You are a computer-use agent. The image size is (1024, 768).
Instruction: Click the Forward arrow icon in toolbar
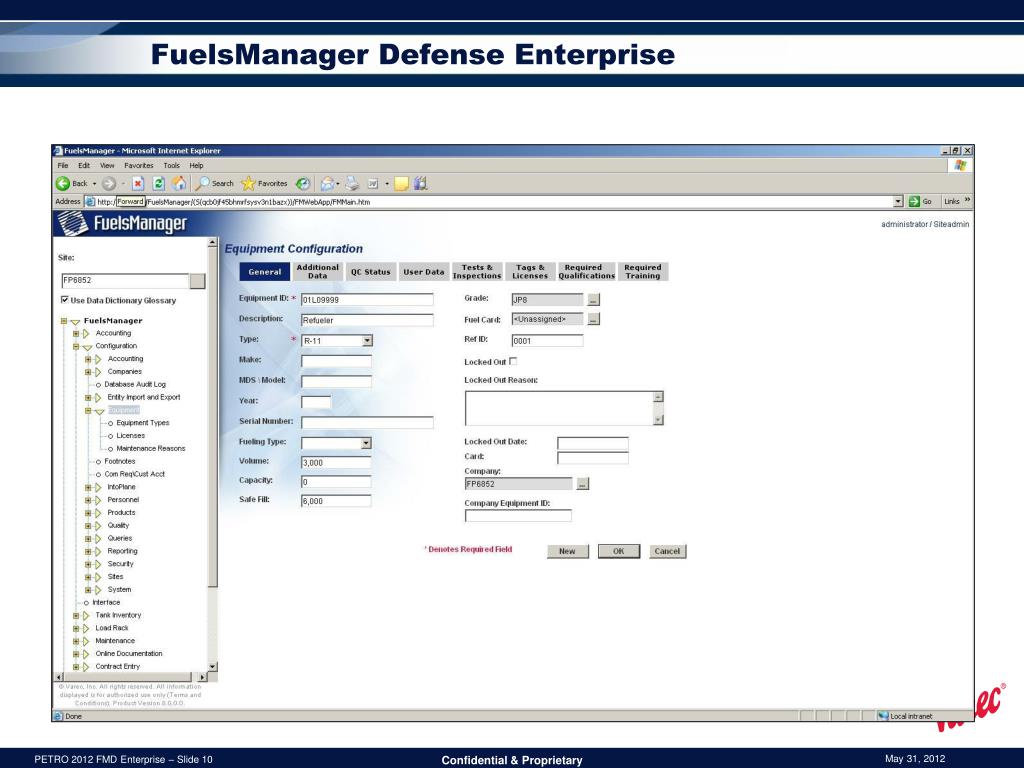[x=108, y=184]
